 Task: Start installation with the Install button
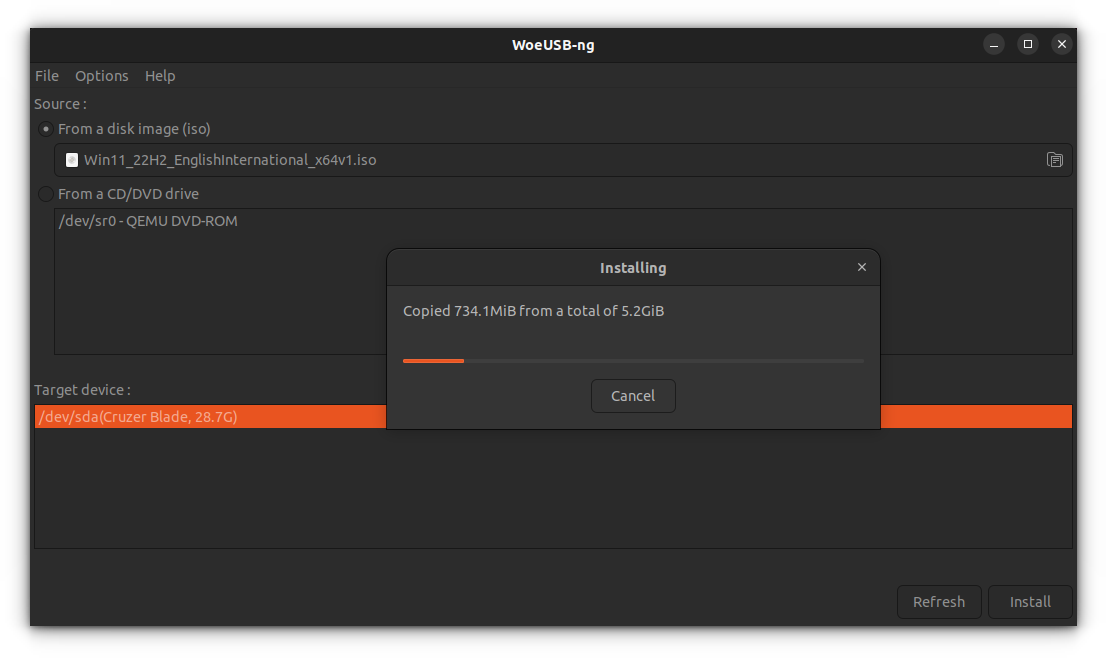point(1030,601)
